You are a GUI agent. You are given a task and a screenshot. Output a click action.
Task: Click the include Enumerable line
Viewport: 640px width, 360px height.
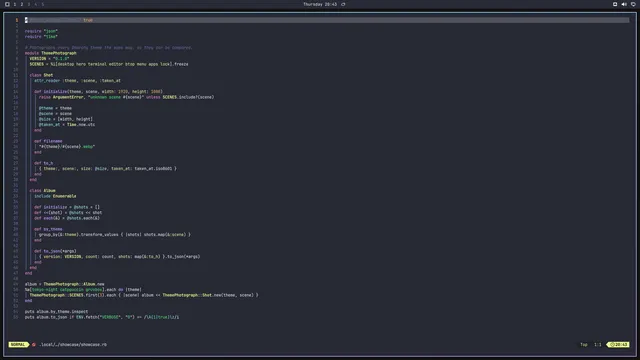click(x=55, y=196)
